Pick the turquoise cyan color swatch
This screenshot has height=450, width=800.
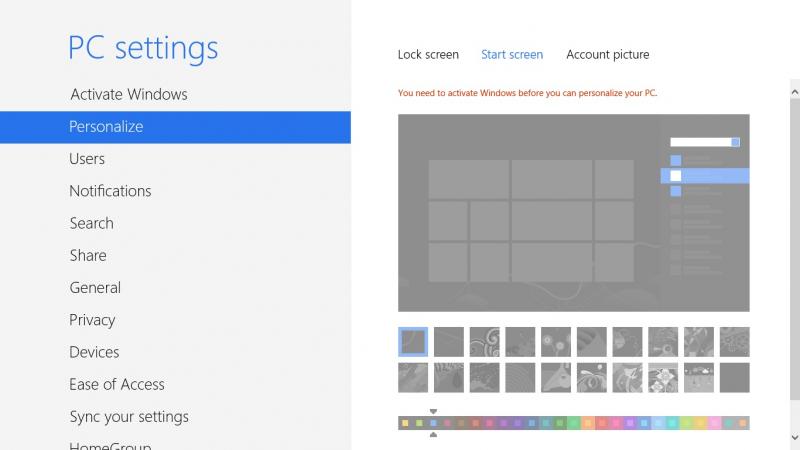click(672, 423)
